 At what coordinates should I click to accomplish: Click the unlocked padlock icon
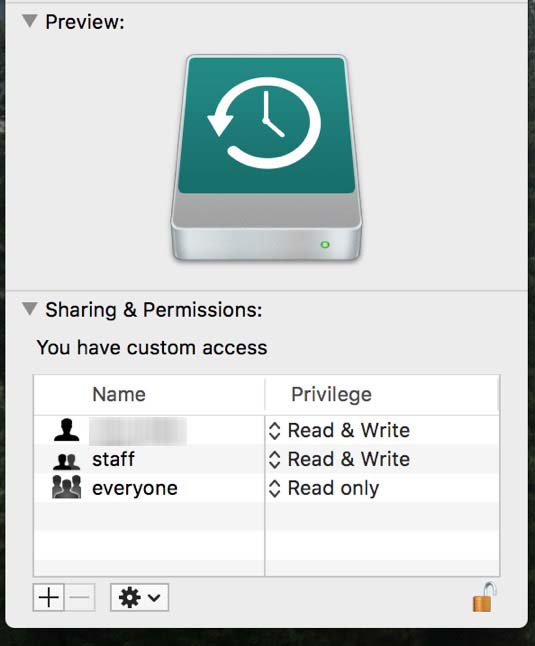pyautogui.click(x=485, y=597)
